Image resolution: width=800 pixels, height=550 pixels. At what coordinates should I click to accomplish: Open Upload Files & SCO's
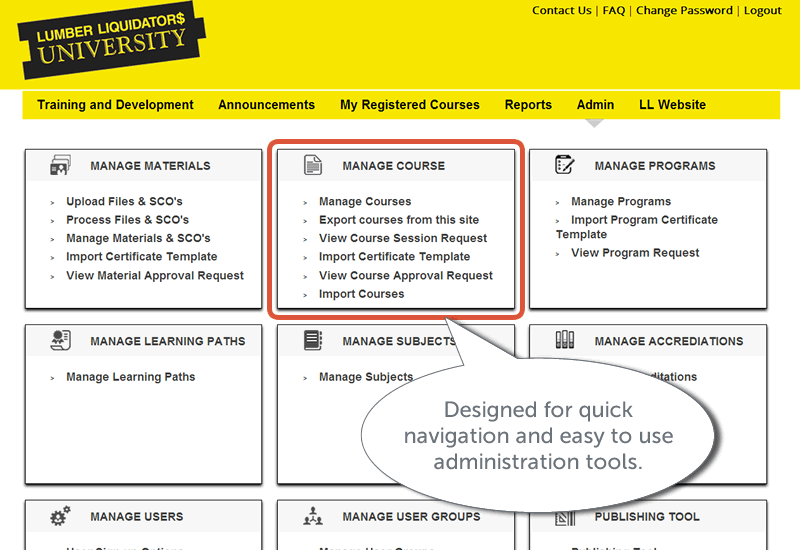[x=124, y=201]
